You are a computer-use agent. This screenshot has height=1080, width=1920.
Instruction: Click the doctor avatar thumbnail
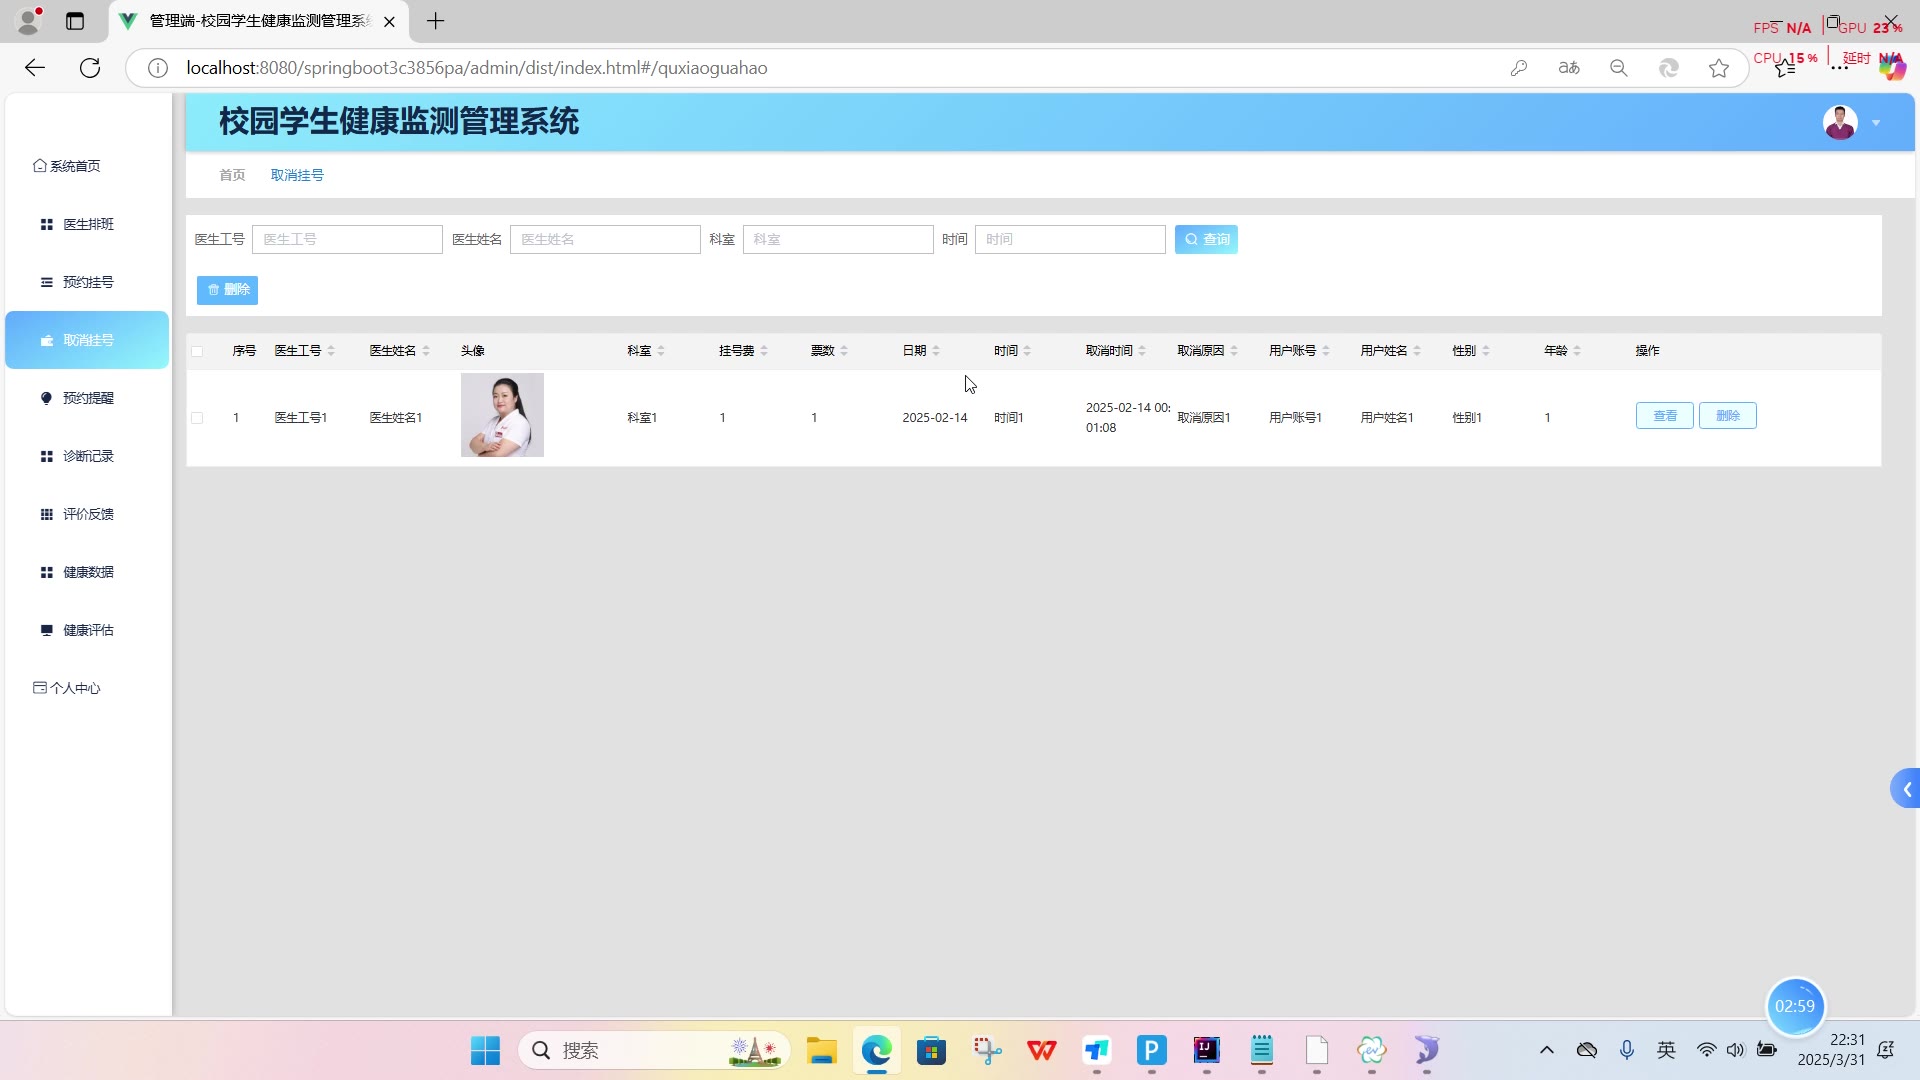tap(502, 415)
